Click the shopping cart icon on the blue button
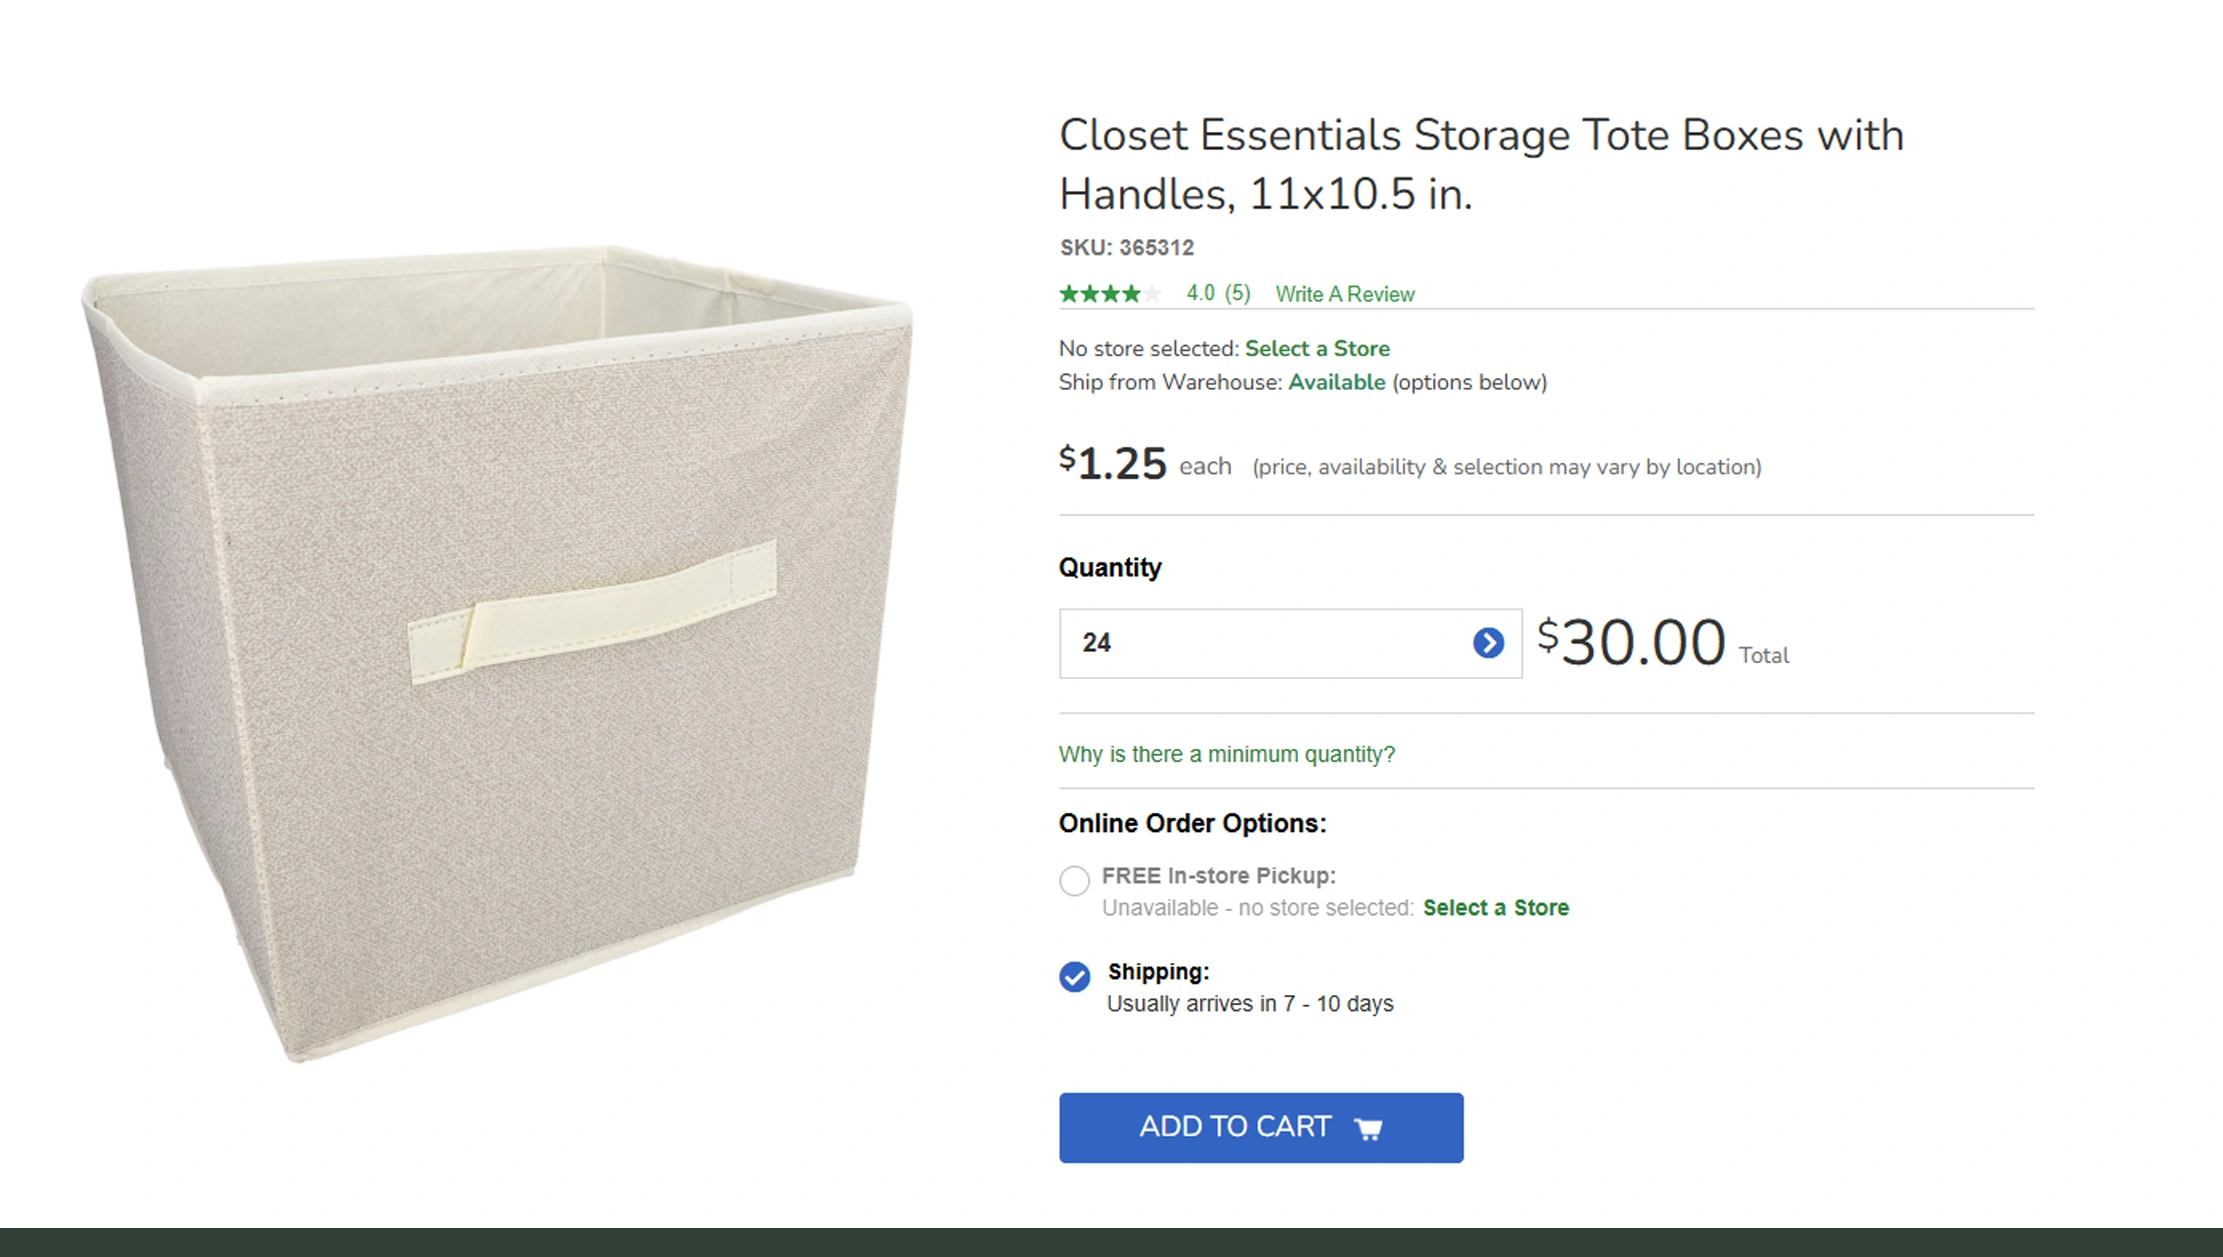 click(x=1368, y=1129)
